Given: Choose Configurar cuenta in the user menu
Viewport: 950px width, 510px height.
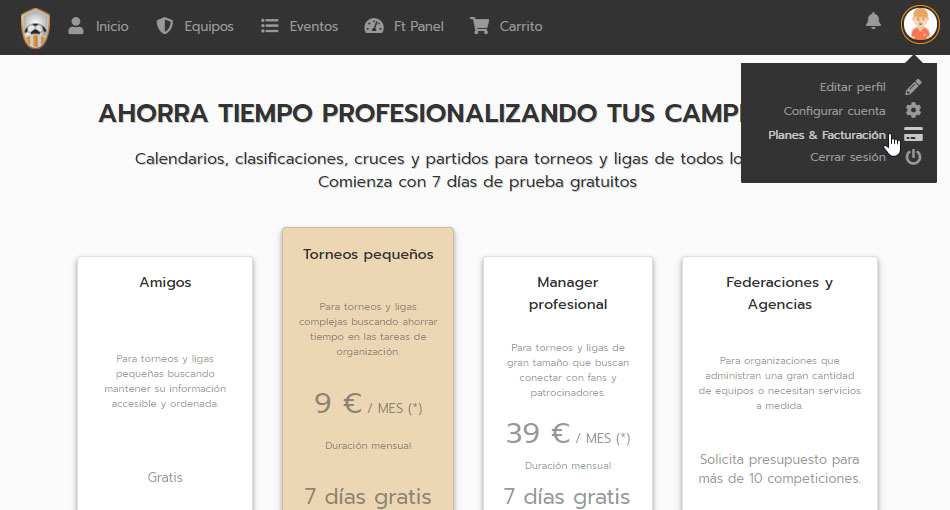Looking at the screenshot, I should point(834,111).
